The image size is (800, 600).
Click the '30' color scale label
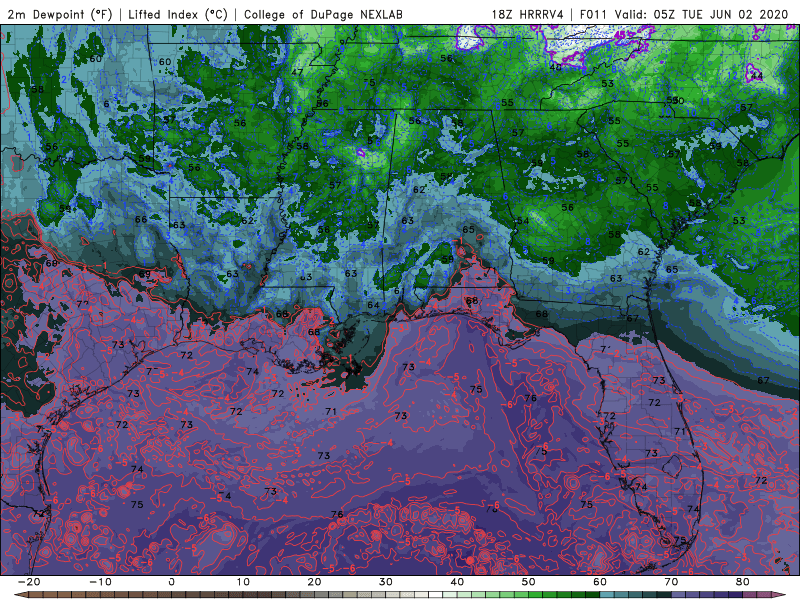pyautogui.click(x=386, y=582)
